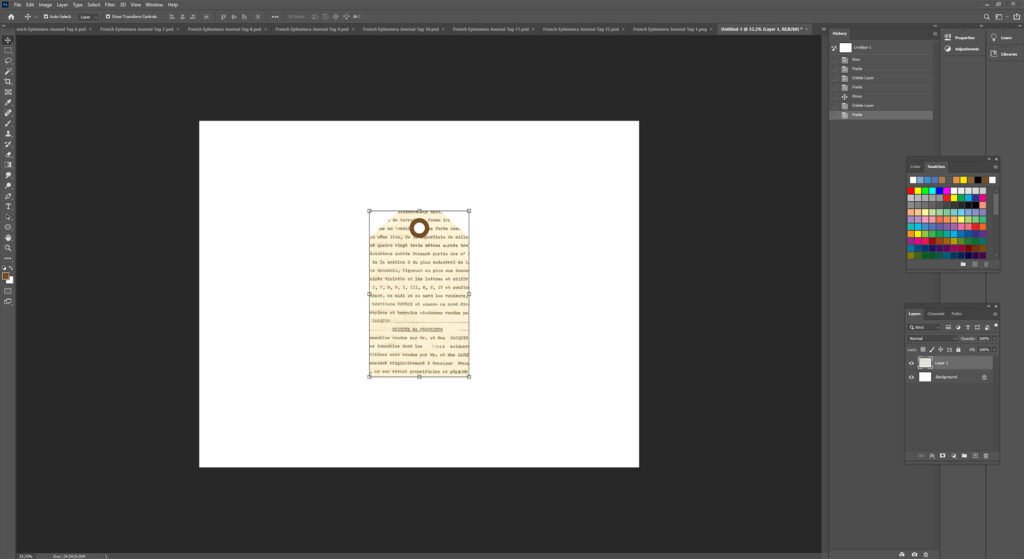The image size is (1024, 559).
Task: Choose the Hand tool
Action: [9, 237]
